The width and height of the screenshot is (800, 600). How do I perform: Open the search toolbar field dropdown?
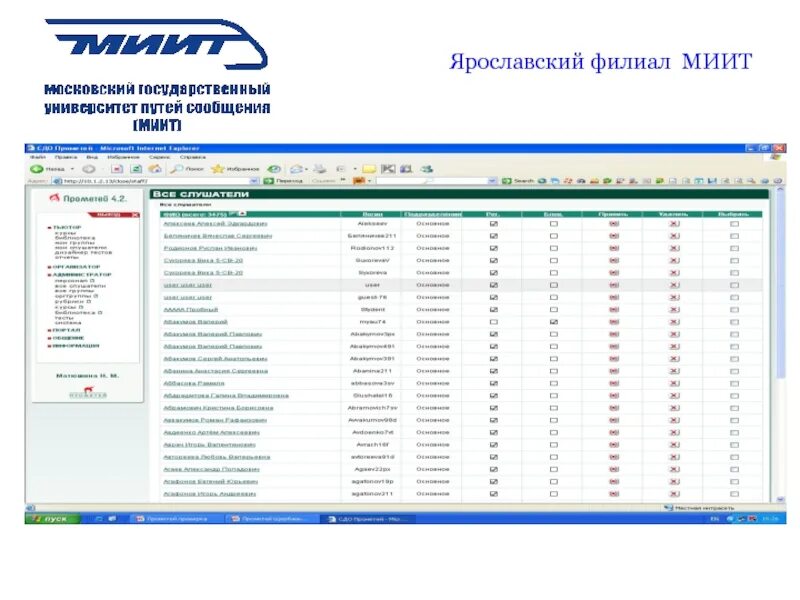pos(492,181)
